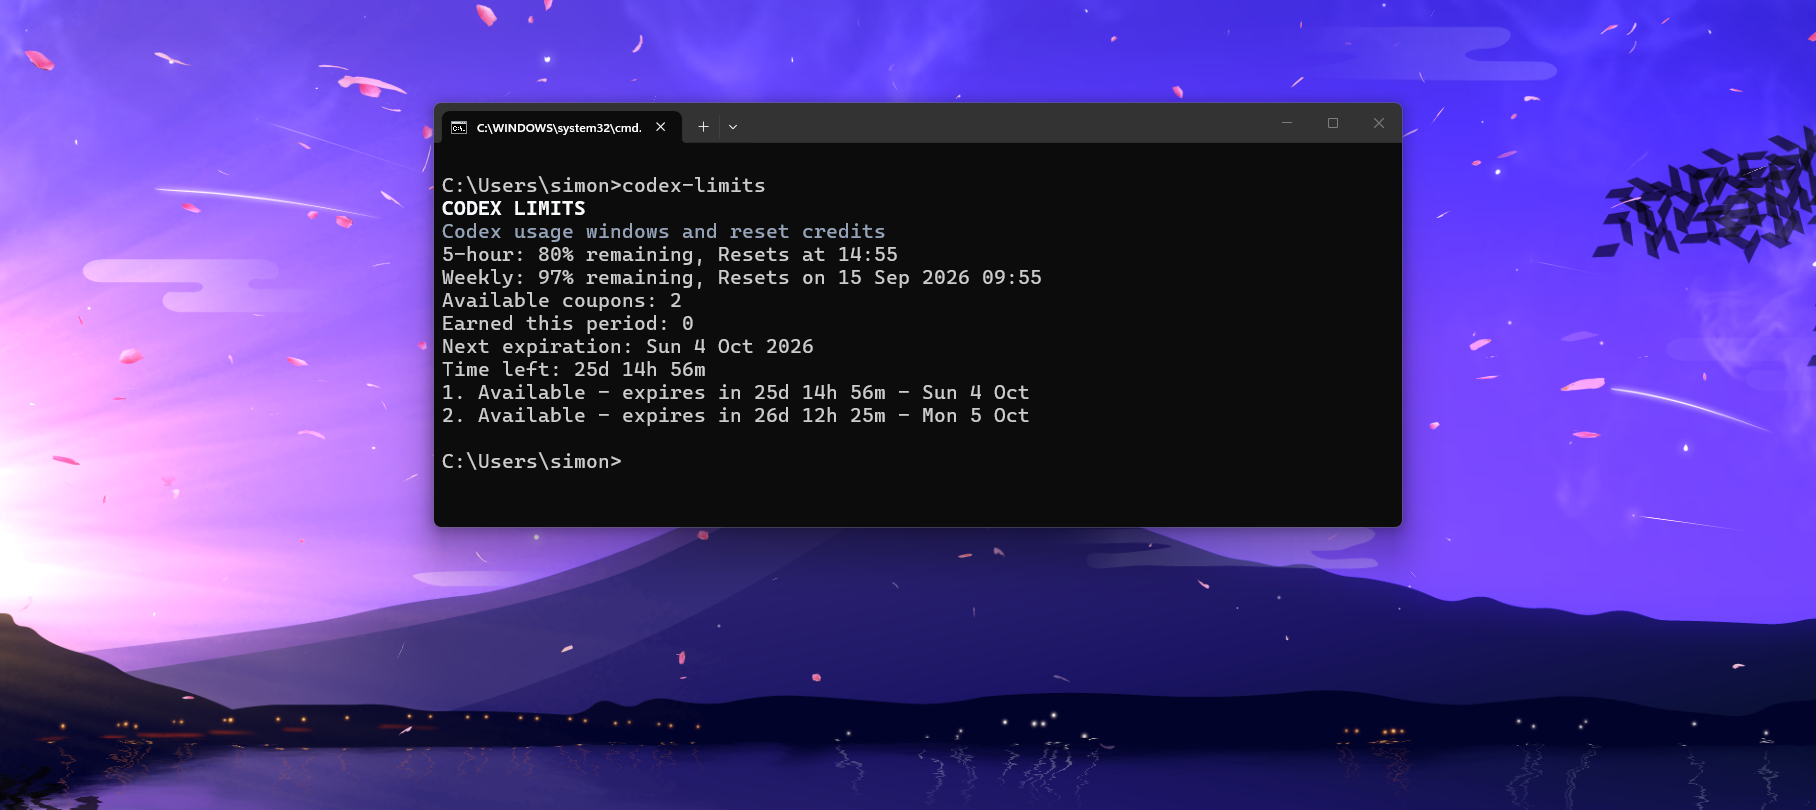This screenshot has width=1816, height=810.
Task: Close the cmd.exe tab
Action: 661,127
